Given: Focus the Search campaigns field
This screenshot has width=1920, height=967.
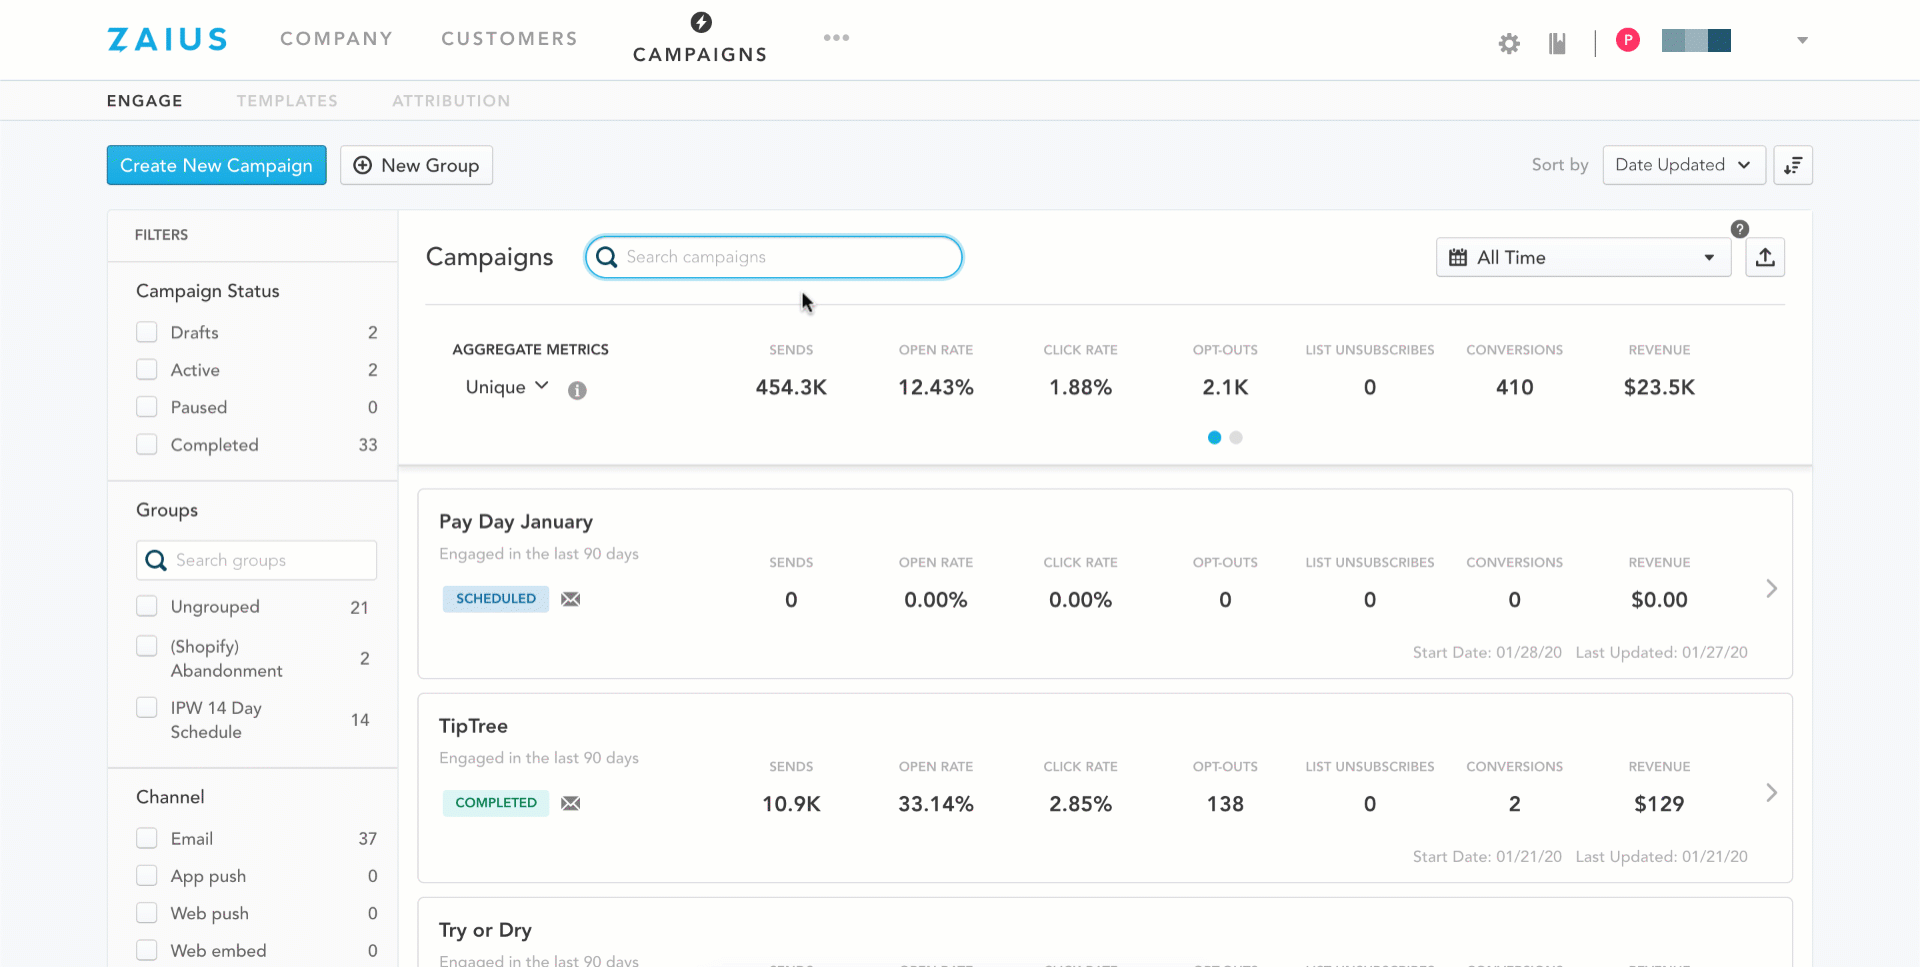Looking at the screenshot, I should pos(774,257).
